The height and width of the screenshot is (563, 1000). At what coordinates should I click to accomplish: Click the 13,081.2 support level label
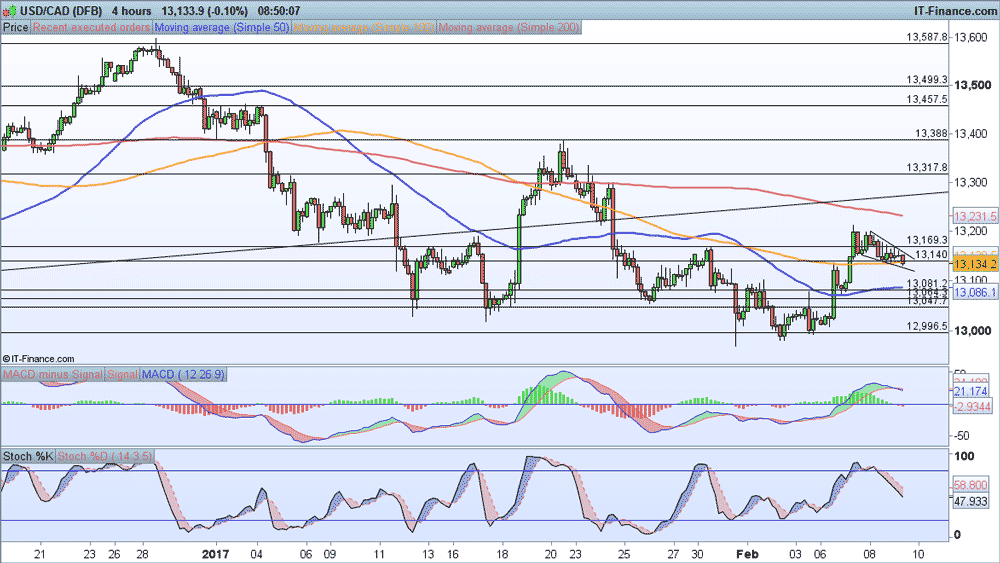927,283
